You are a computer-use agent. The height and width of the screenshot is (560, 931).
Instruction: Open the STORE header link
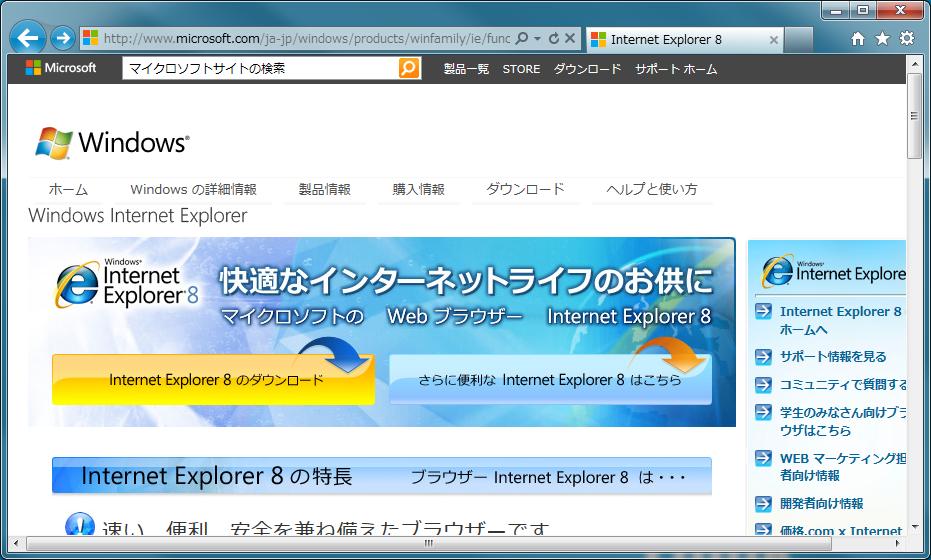pos(521,69)
